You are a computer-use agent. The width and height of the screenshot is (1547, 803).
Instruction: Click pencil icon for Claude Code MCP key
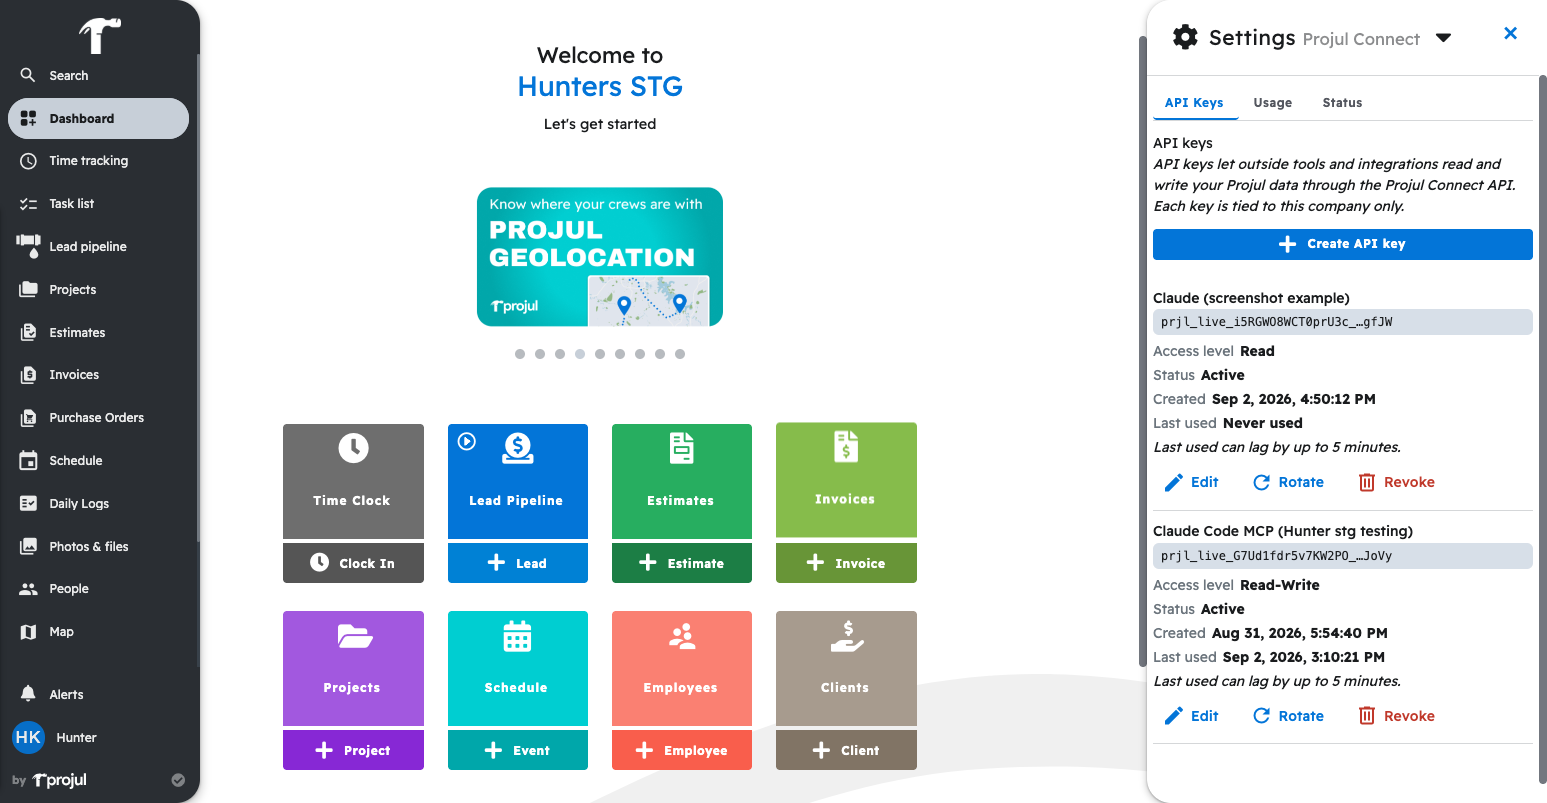pos(1174,716)
